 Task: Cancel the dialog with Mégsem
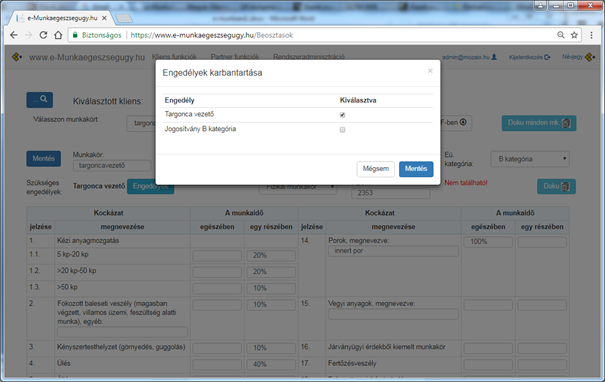coord(375,169)
